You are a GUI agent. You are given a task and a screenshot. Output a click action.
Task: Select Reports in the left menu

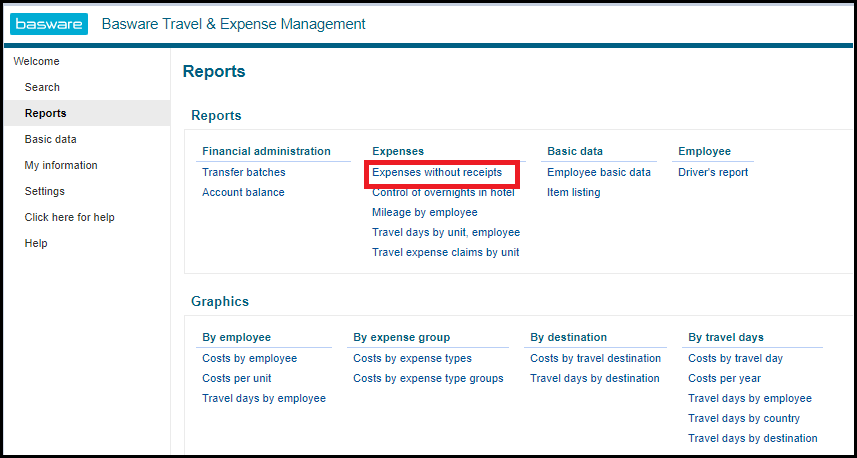pos(45,113)
